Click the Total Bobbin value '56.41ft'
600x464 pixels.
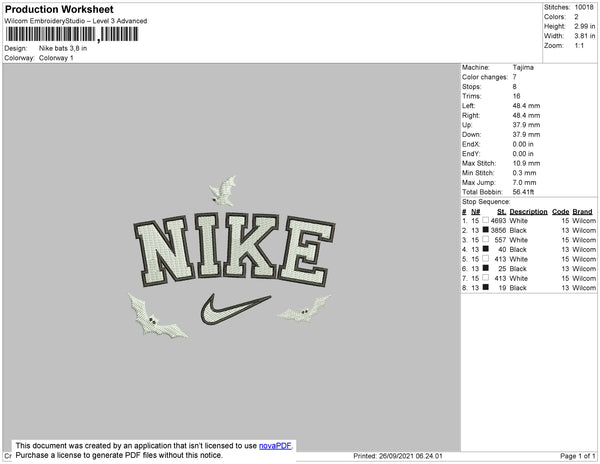tap(523, 192)
